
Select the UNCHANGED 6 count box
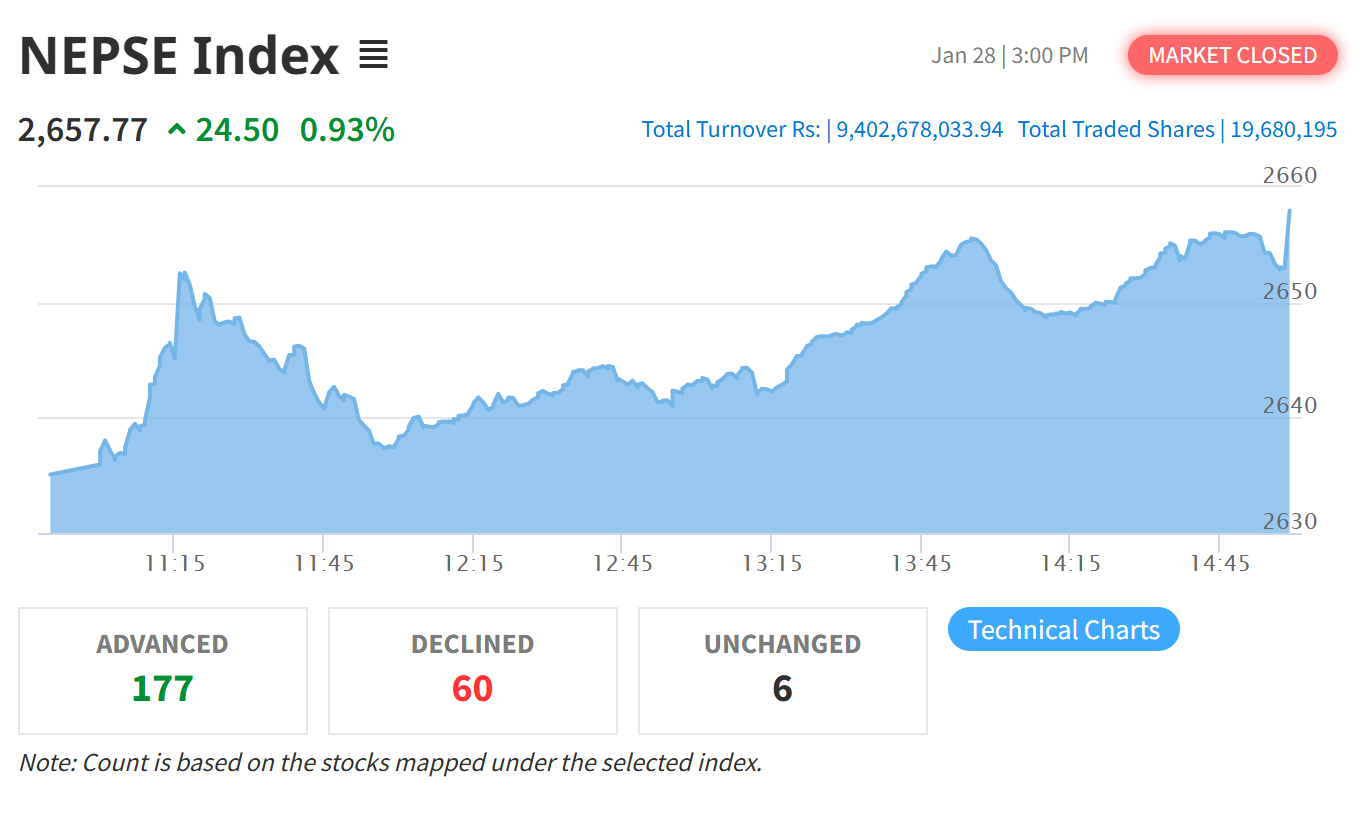coord(782,671)
